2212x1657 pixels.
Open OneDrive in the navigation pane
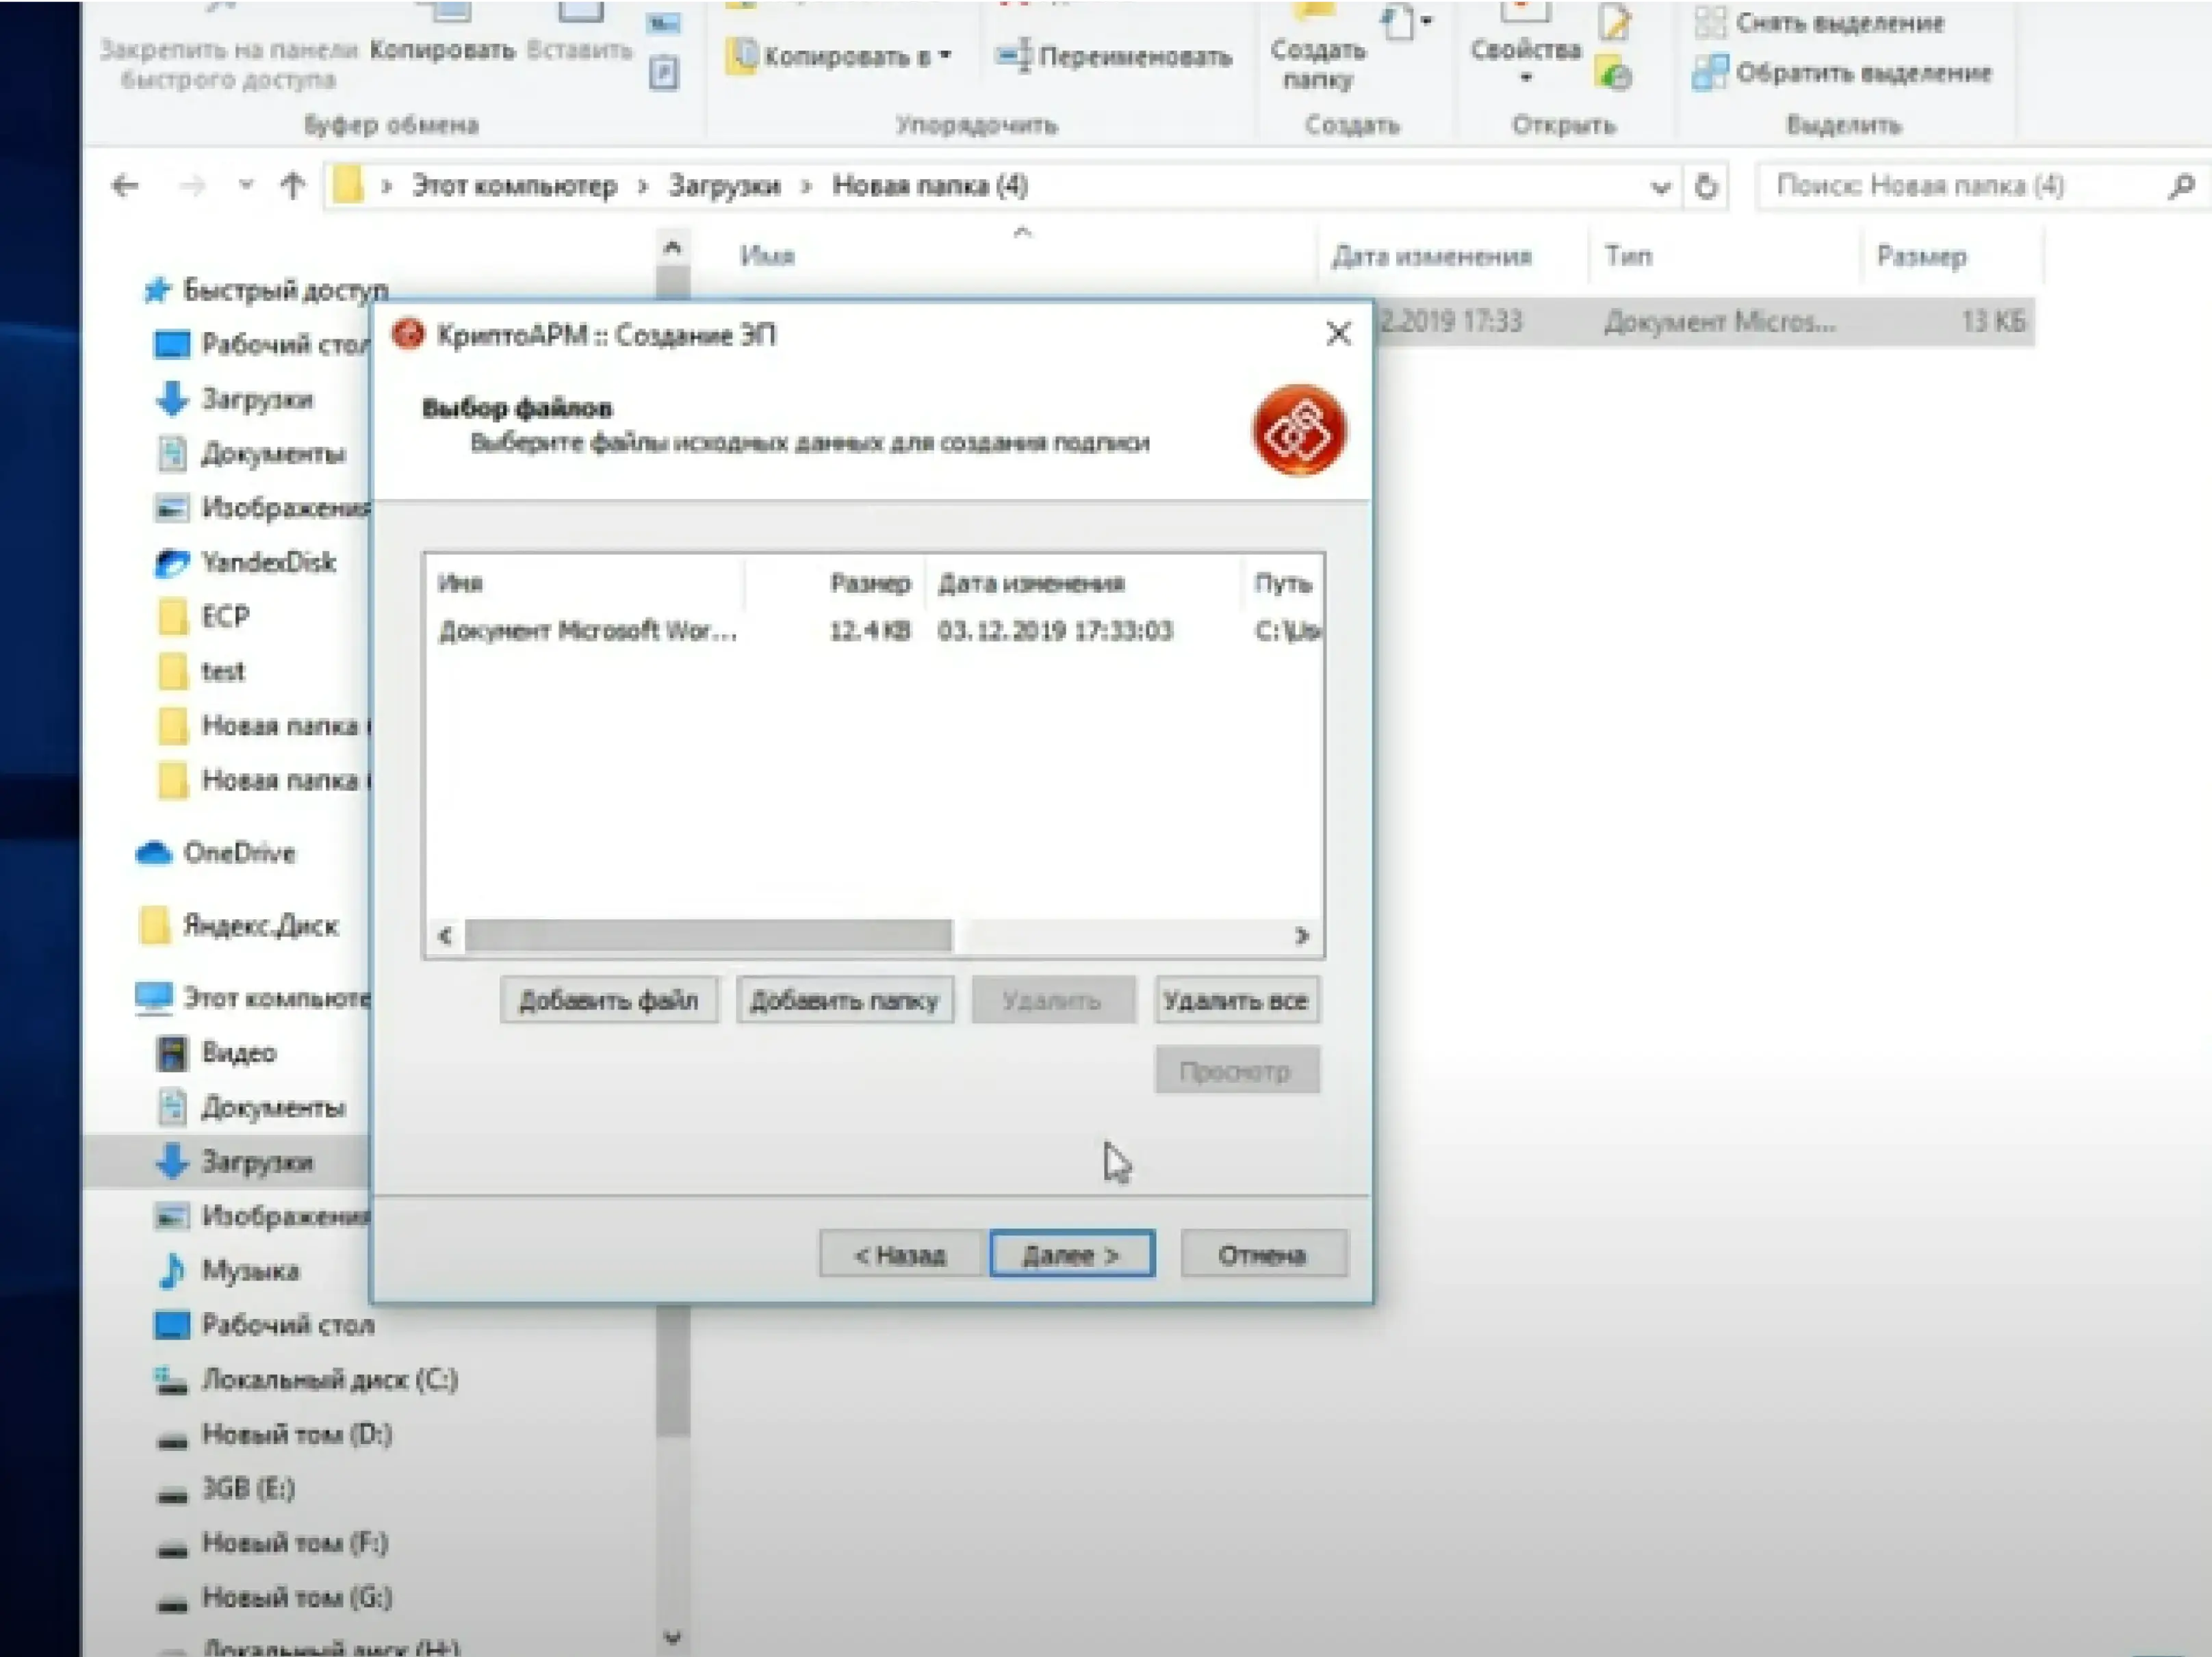(x=238, y=853)
